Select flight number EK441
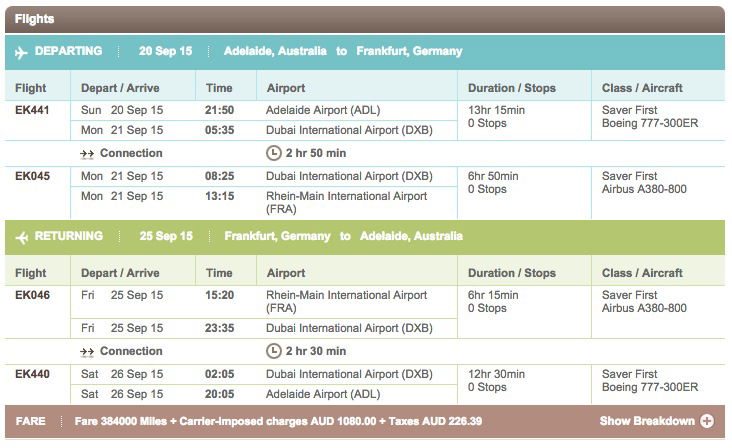Image resolution: width=732 pixels, height=448 pixels. [x=32, y=110]
